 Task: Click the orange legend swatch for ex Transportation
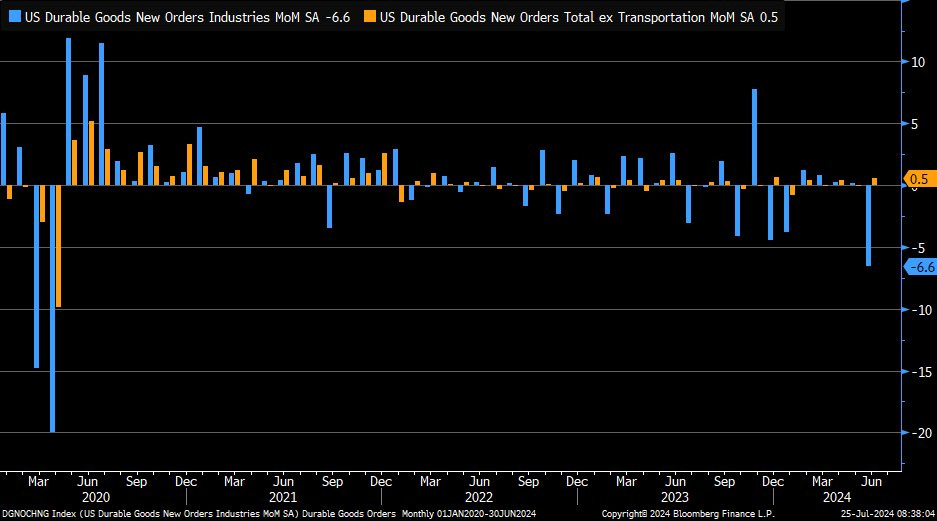point(370,17)
